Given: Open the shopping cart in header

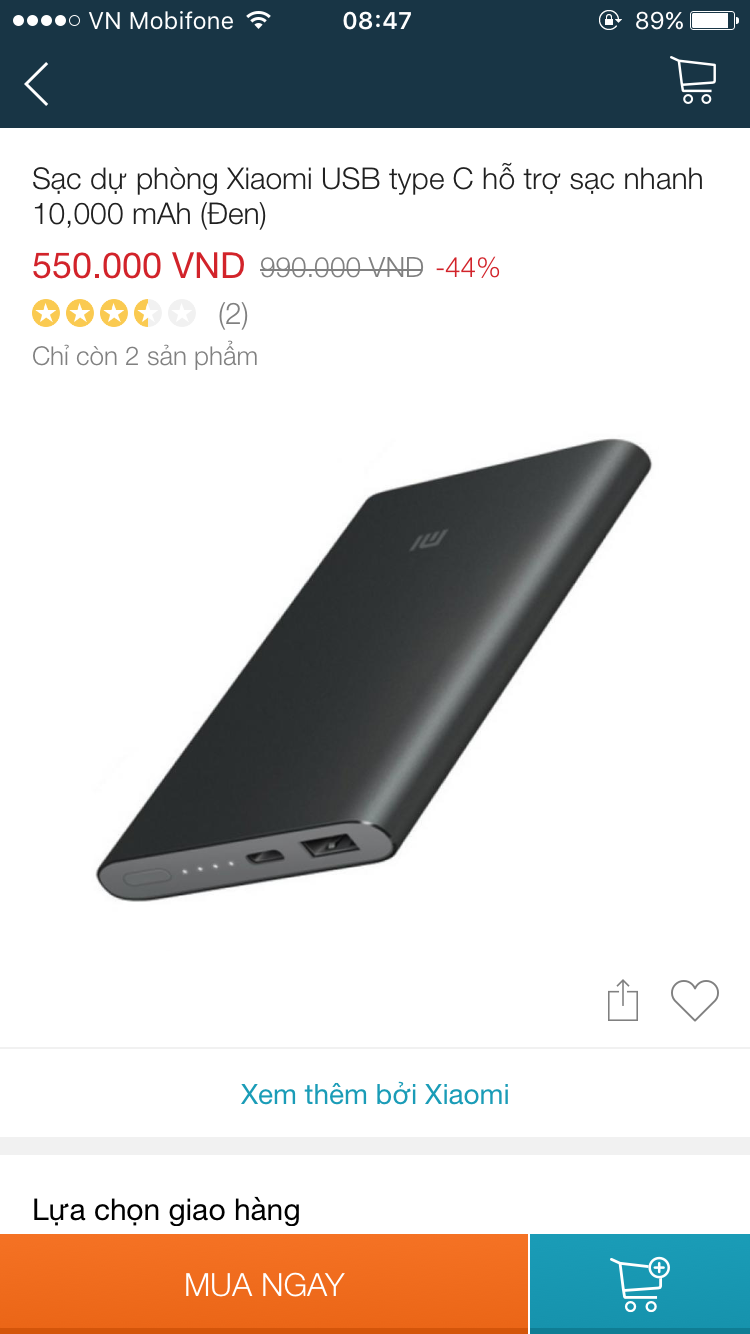Looking at the screenshot, I should point(693,81).
